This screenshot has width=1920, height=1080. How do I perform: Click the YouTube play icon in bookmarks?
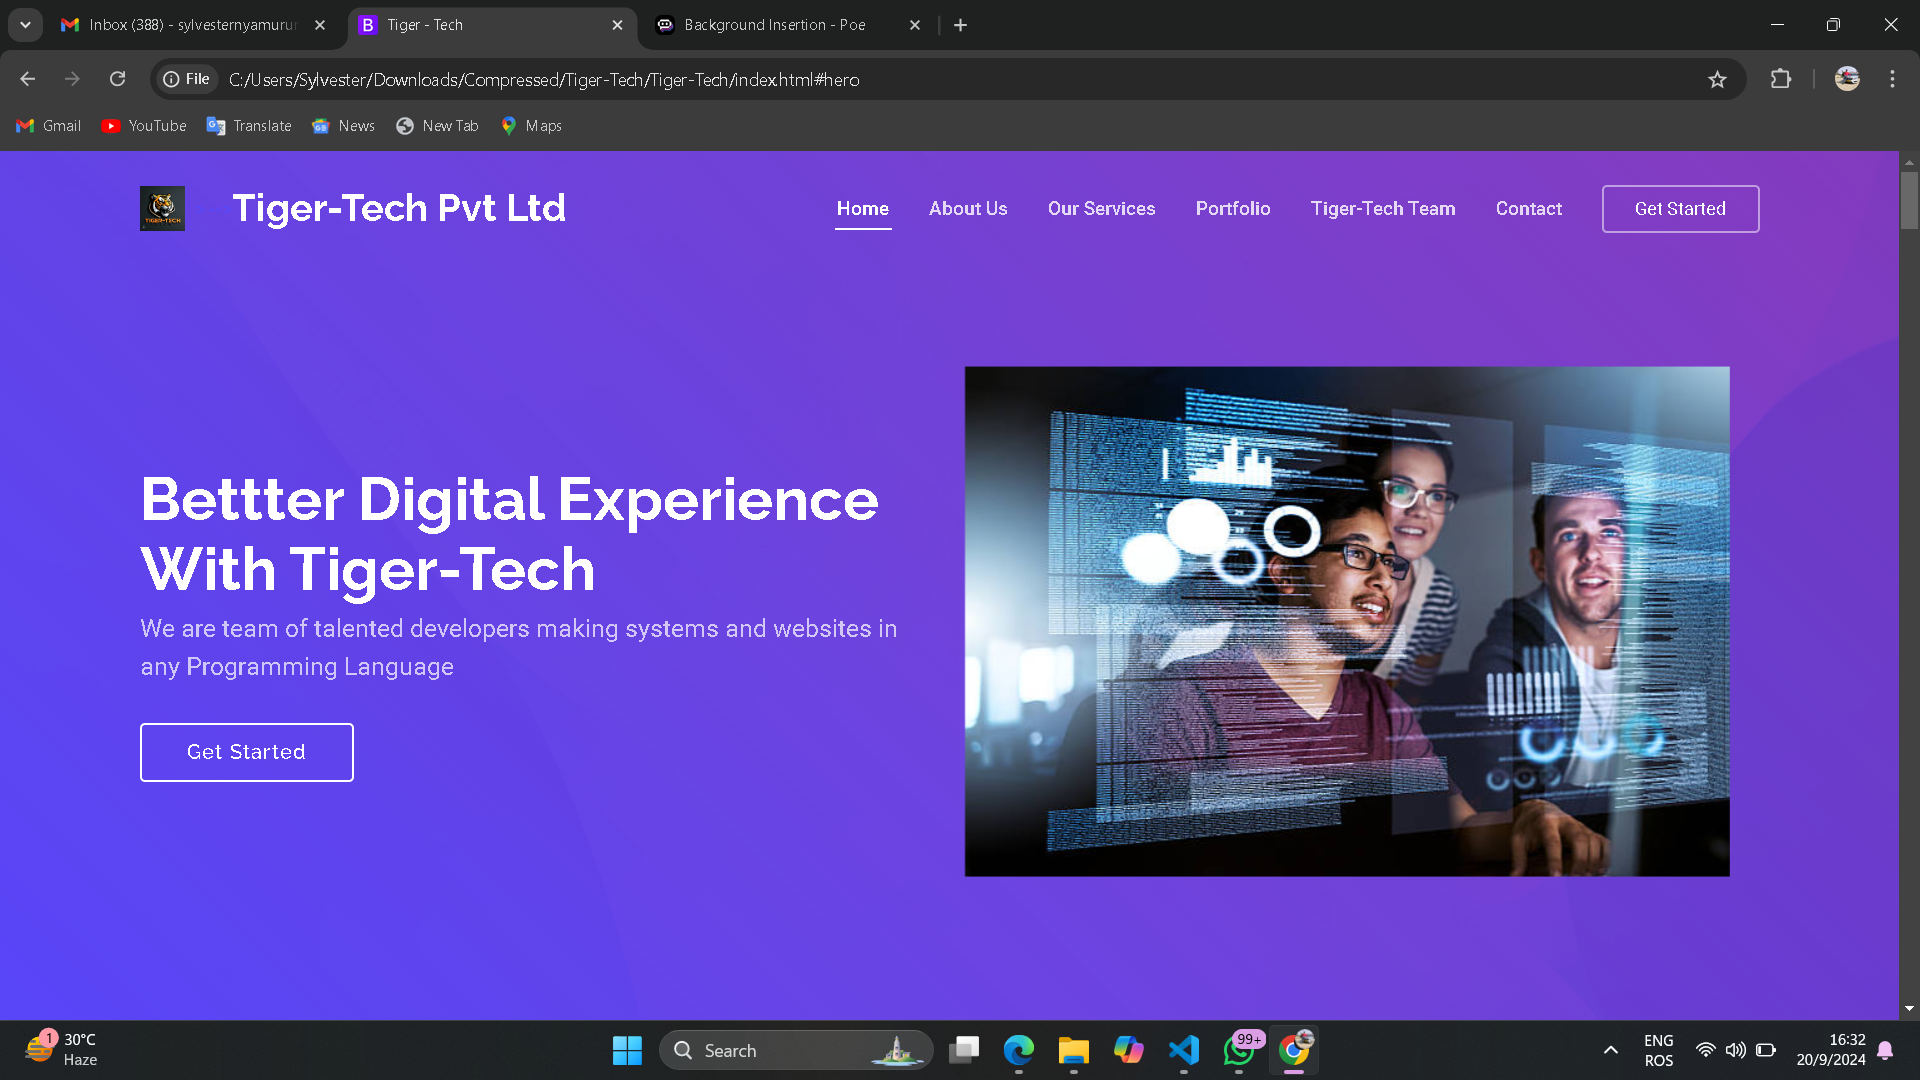(x=111, y=125)
